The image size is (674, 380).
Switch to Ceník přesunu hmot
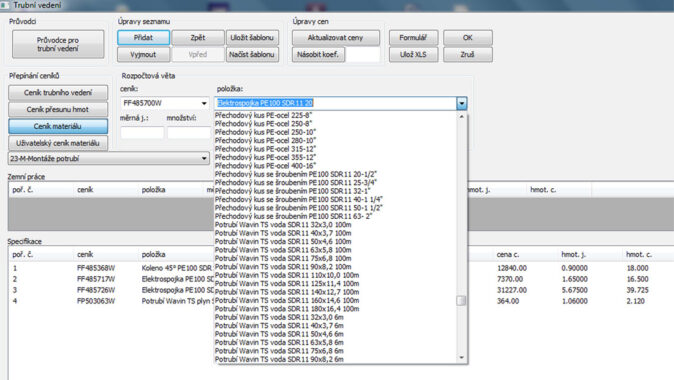(58, 109)
